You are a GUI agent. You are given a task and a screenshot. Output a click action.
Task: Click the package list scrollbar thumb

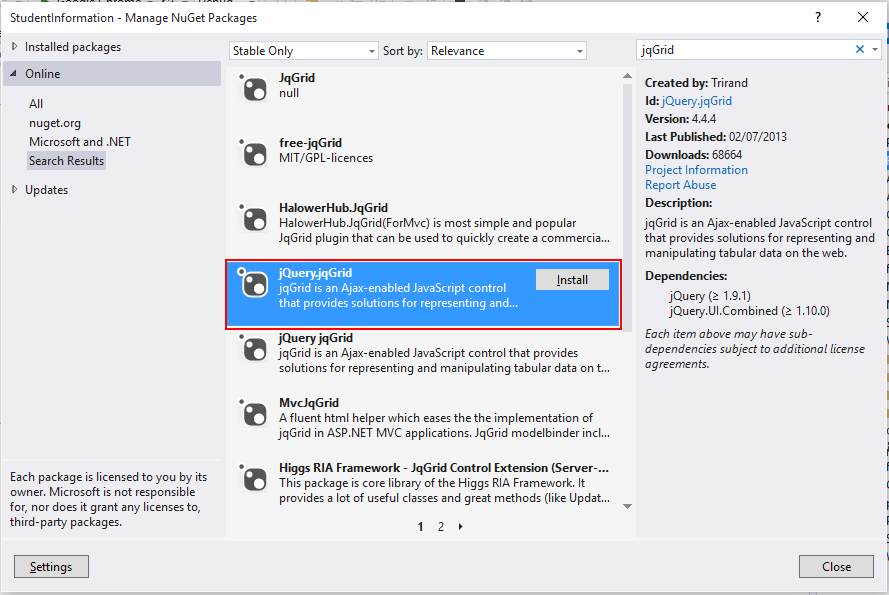coord(627,209)
